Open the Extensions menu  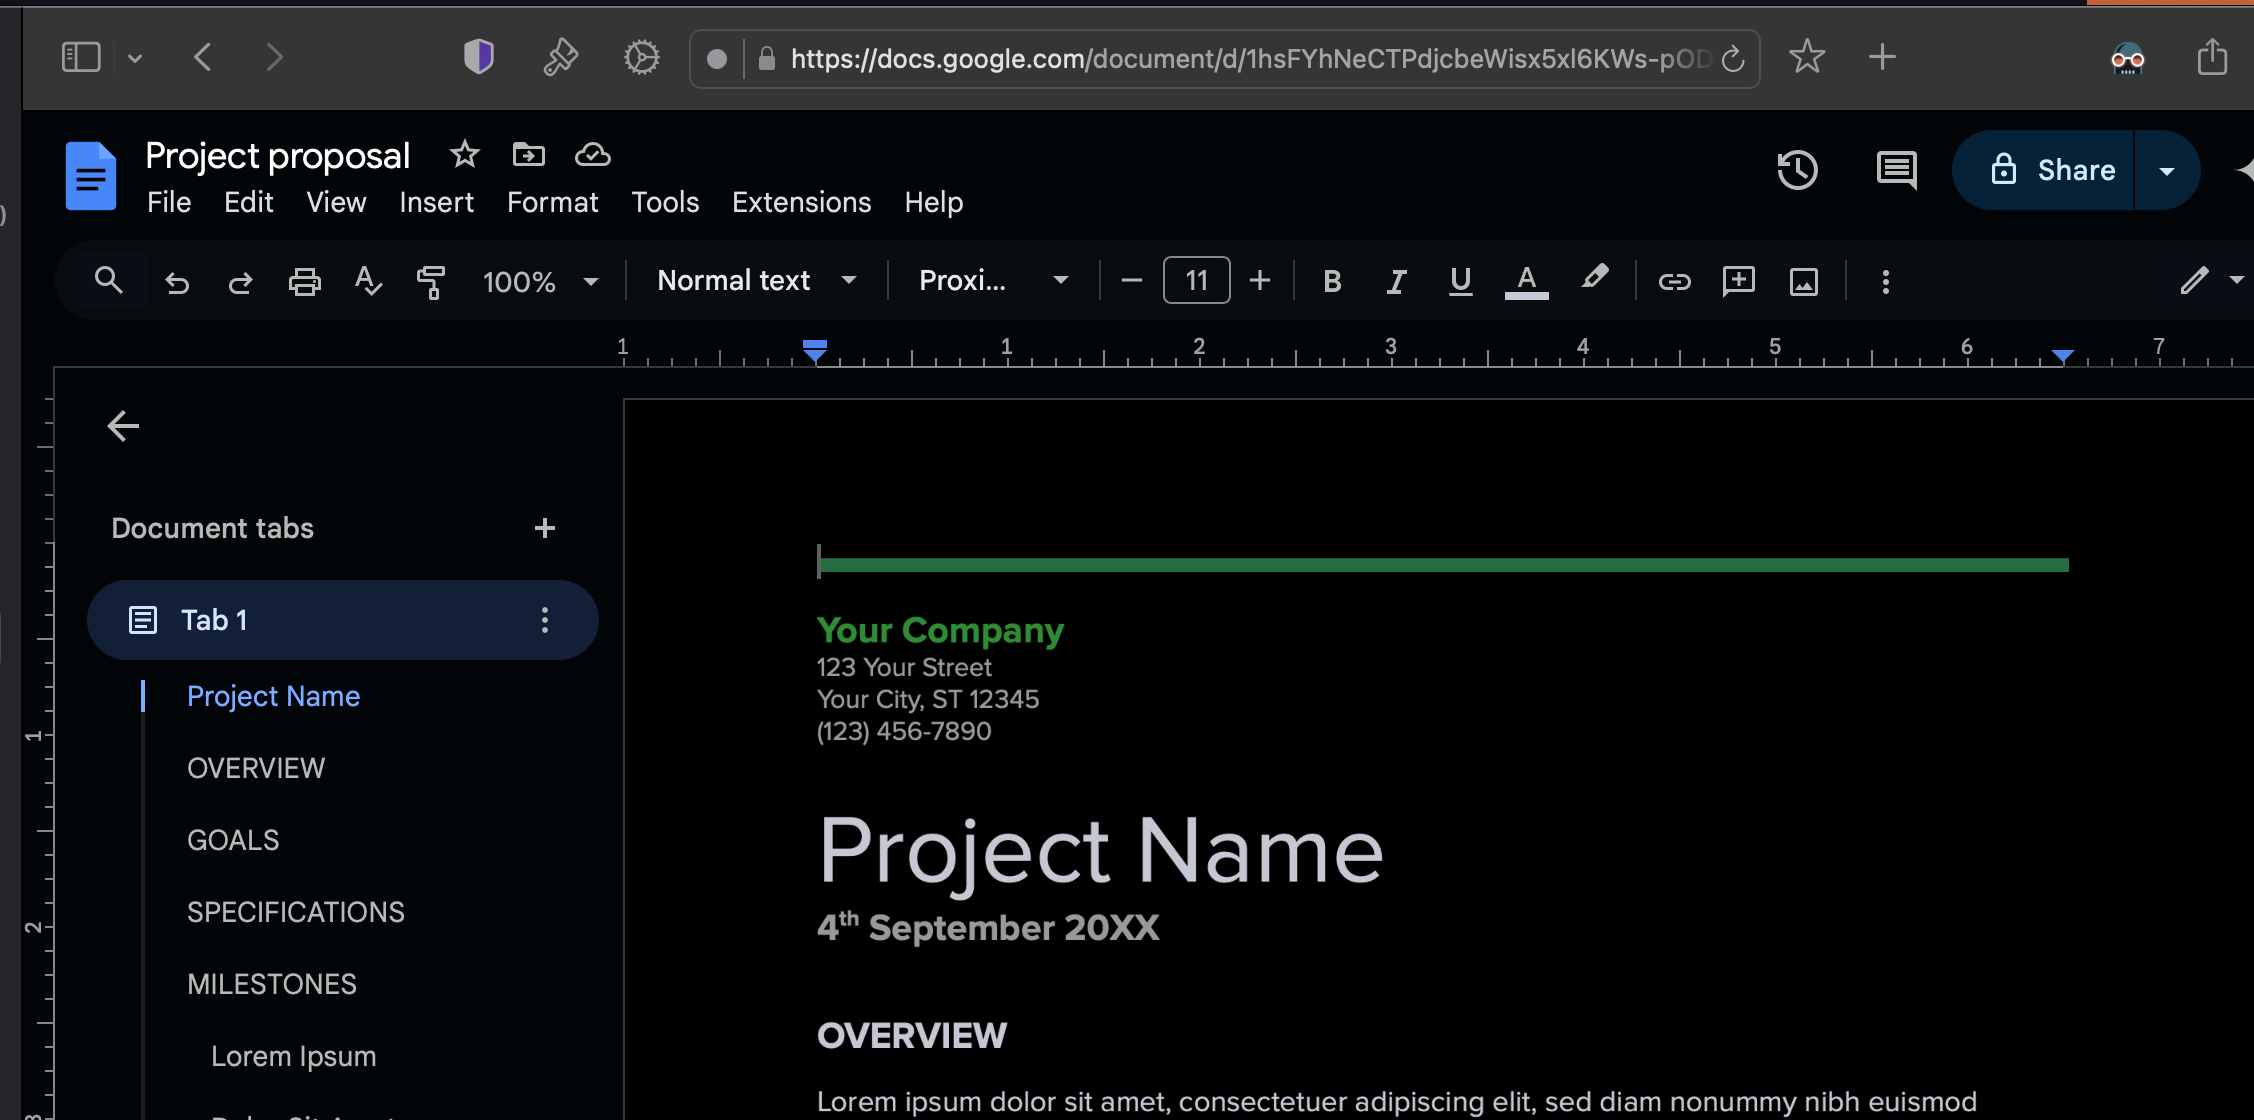click(x=801, y=202)
